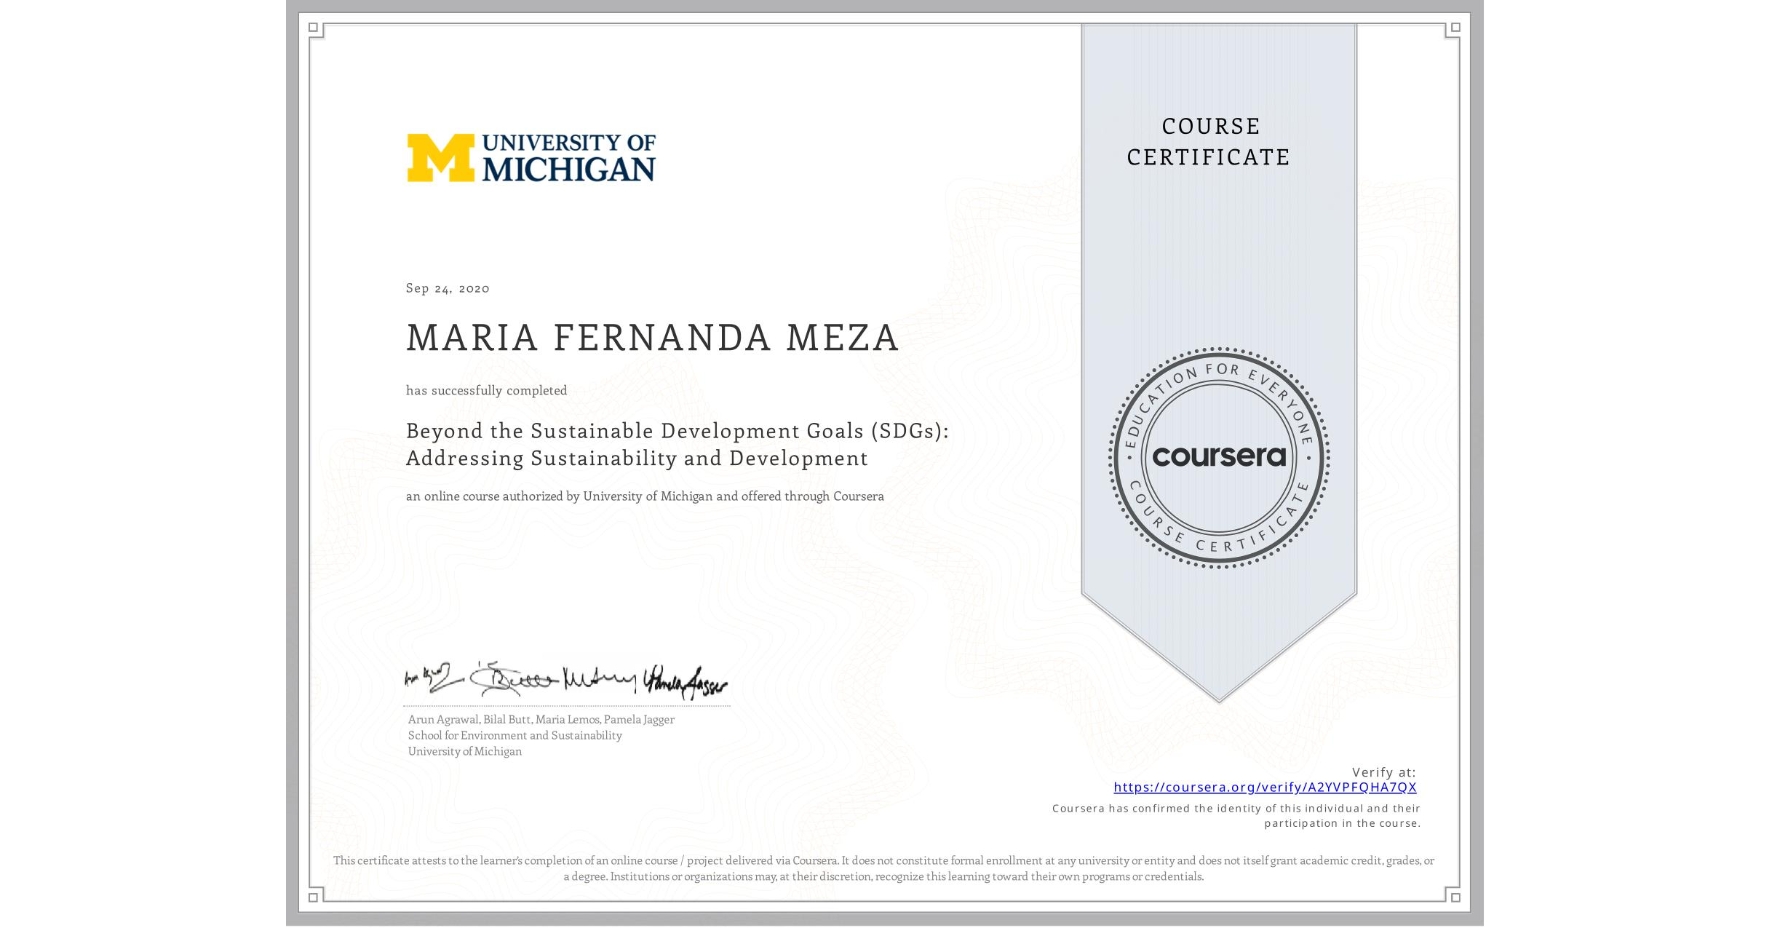Click 'University of Michigan' under the signatures

[x=465, y=751]
